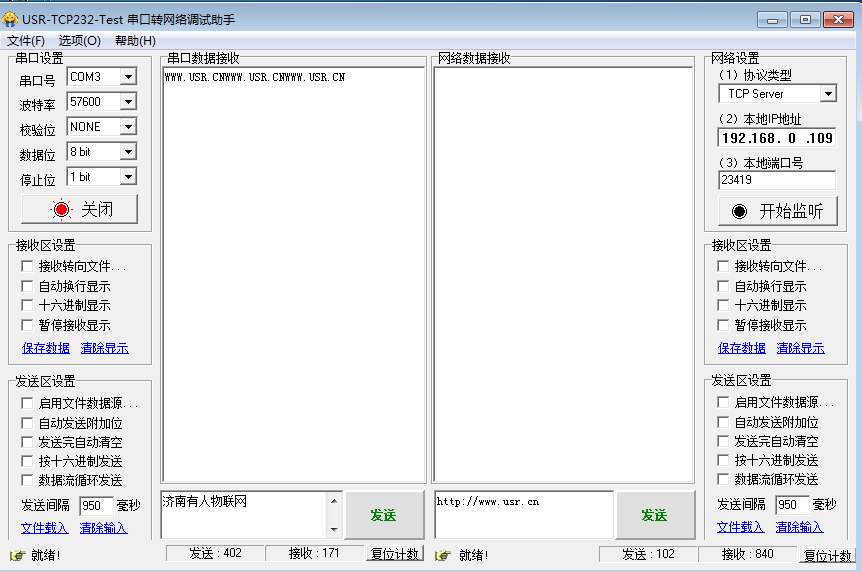Reset the network counter with 复位计数

point(827,555)
